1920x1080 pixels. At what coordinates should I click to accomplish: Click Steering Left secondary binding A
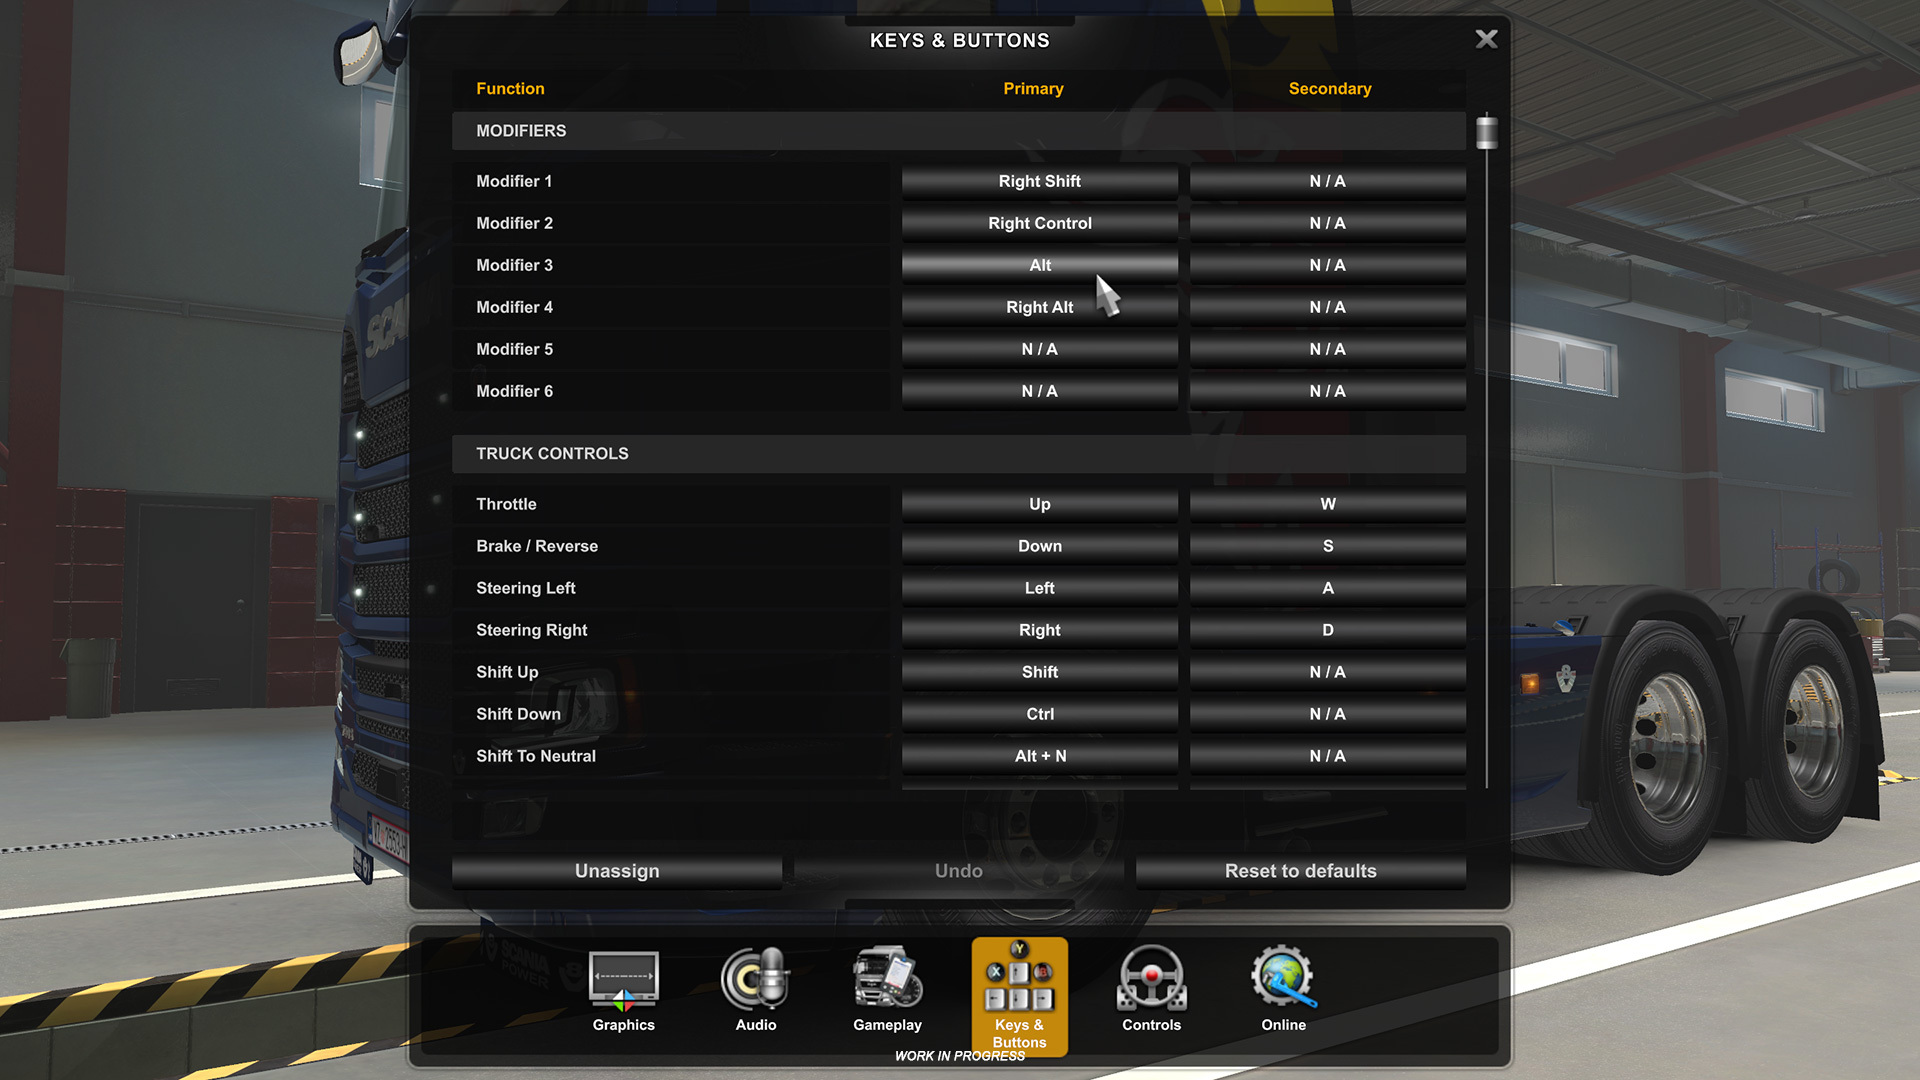click(x=1327, y=588)
